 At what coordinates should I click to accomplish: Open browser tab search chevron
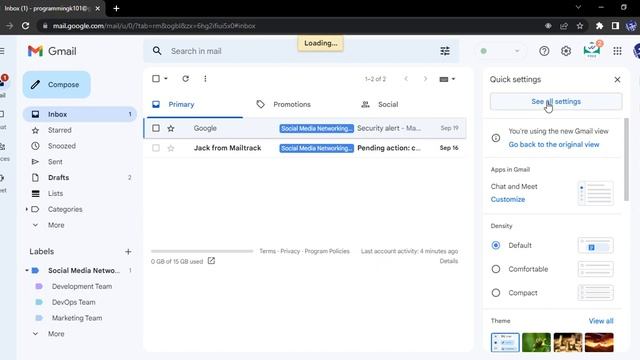point(578,7)
